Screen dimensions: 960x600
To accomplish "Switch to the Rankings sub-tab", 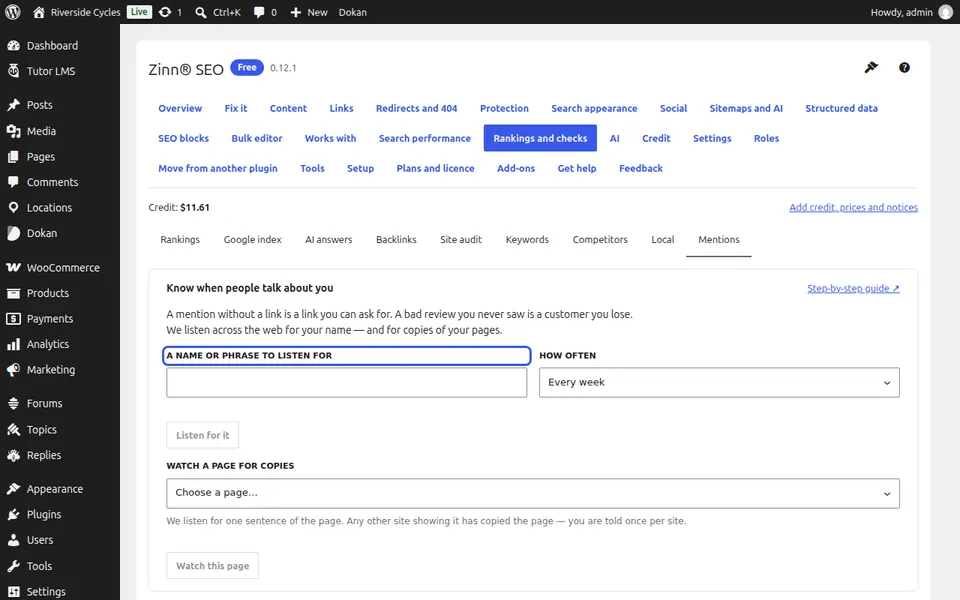I will (x=180, y=239).
